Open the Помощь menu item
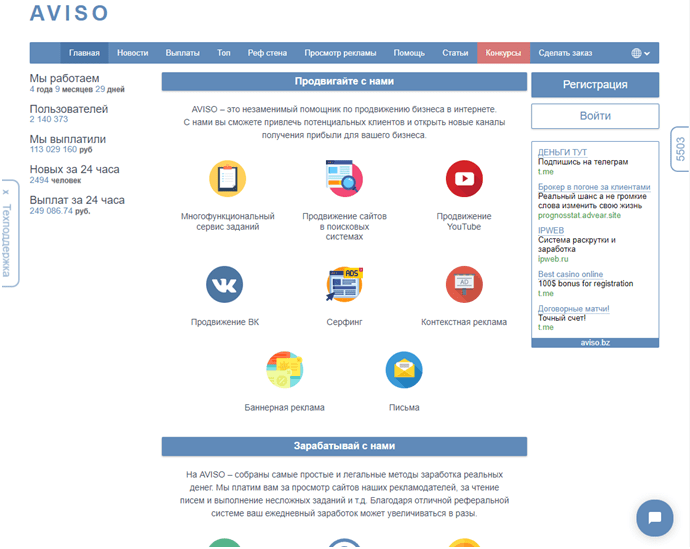The height and width of the screenshot is (549, 690). click(409, 53)
